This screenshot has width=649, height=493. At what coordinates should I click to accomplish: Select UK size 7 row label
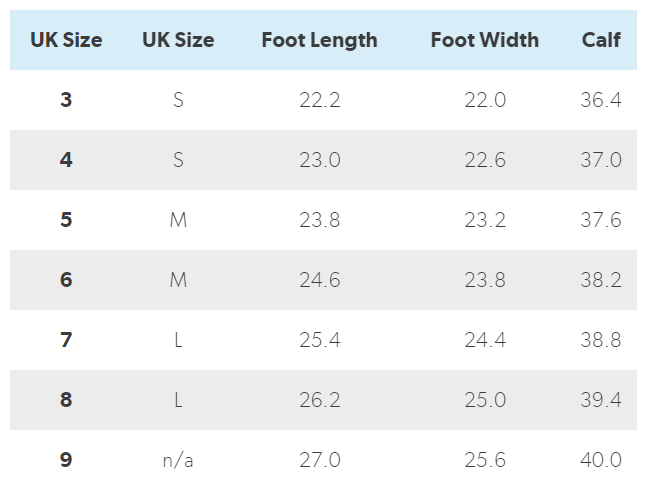point(66,340)
